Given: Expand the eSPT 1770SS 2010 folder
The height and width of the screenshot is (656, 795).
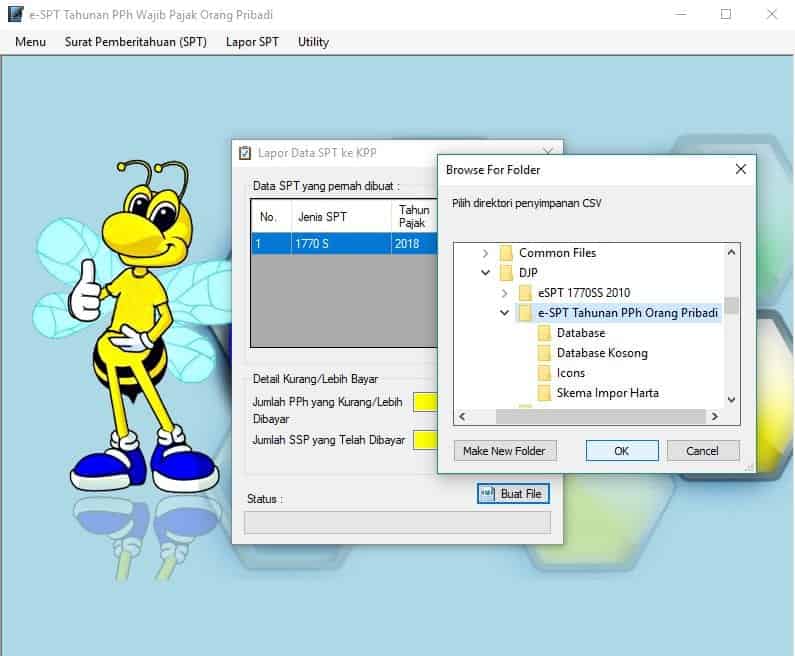Looking at the screenshot, I should [504, 293].
